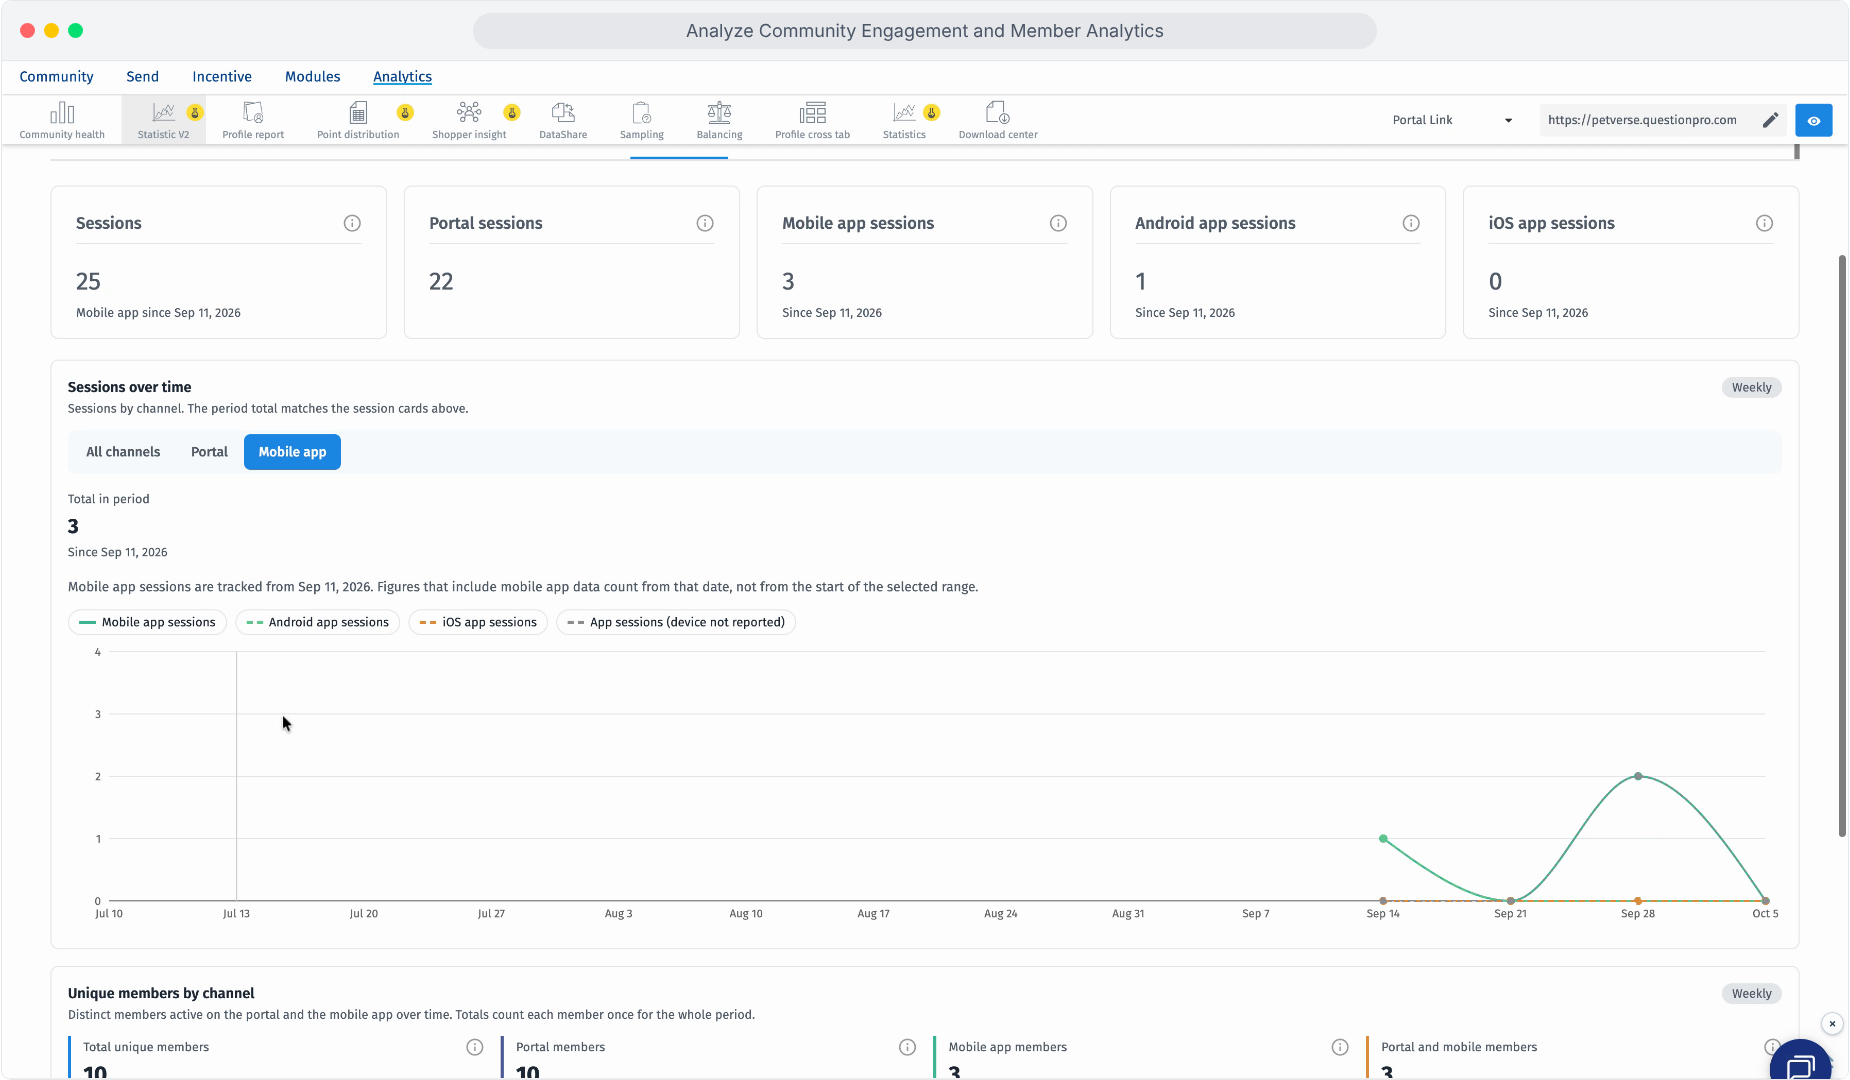Open the Download center

click(998, 120)
